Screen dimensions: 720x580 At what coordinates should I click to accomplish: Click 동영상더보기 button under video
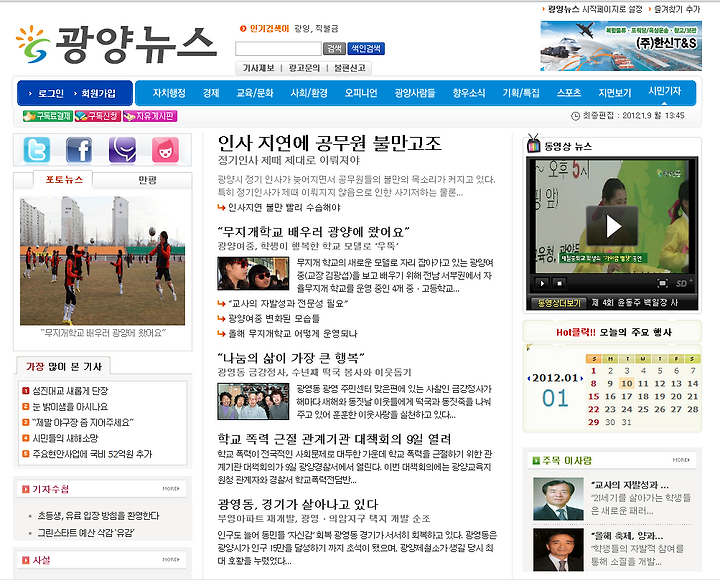pyautogui.click(x=559, y=303)
